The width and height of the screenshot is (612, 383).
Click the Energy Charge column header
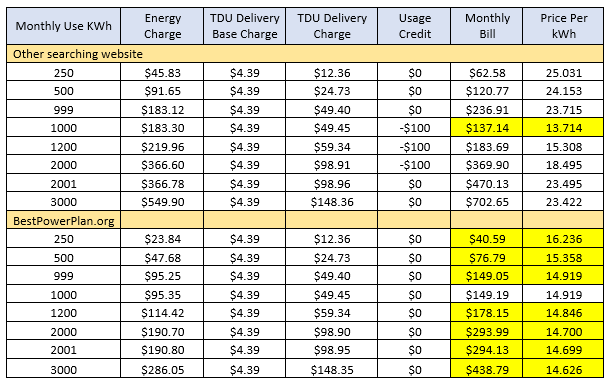tap(162, 26)
